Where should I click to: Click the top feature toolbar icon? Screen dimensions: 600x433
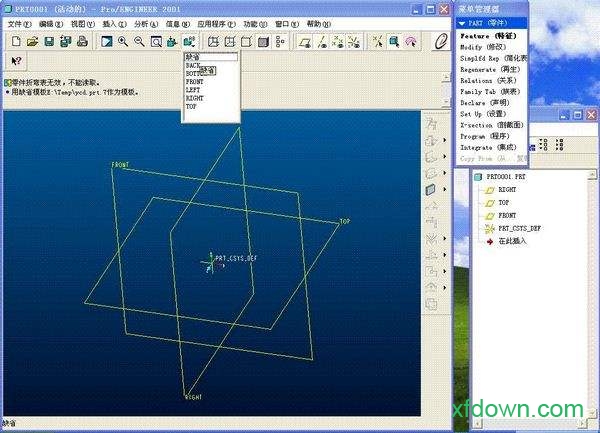tap(431, 124)
